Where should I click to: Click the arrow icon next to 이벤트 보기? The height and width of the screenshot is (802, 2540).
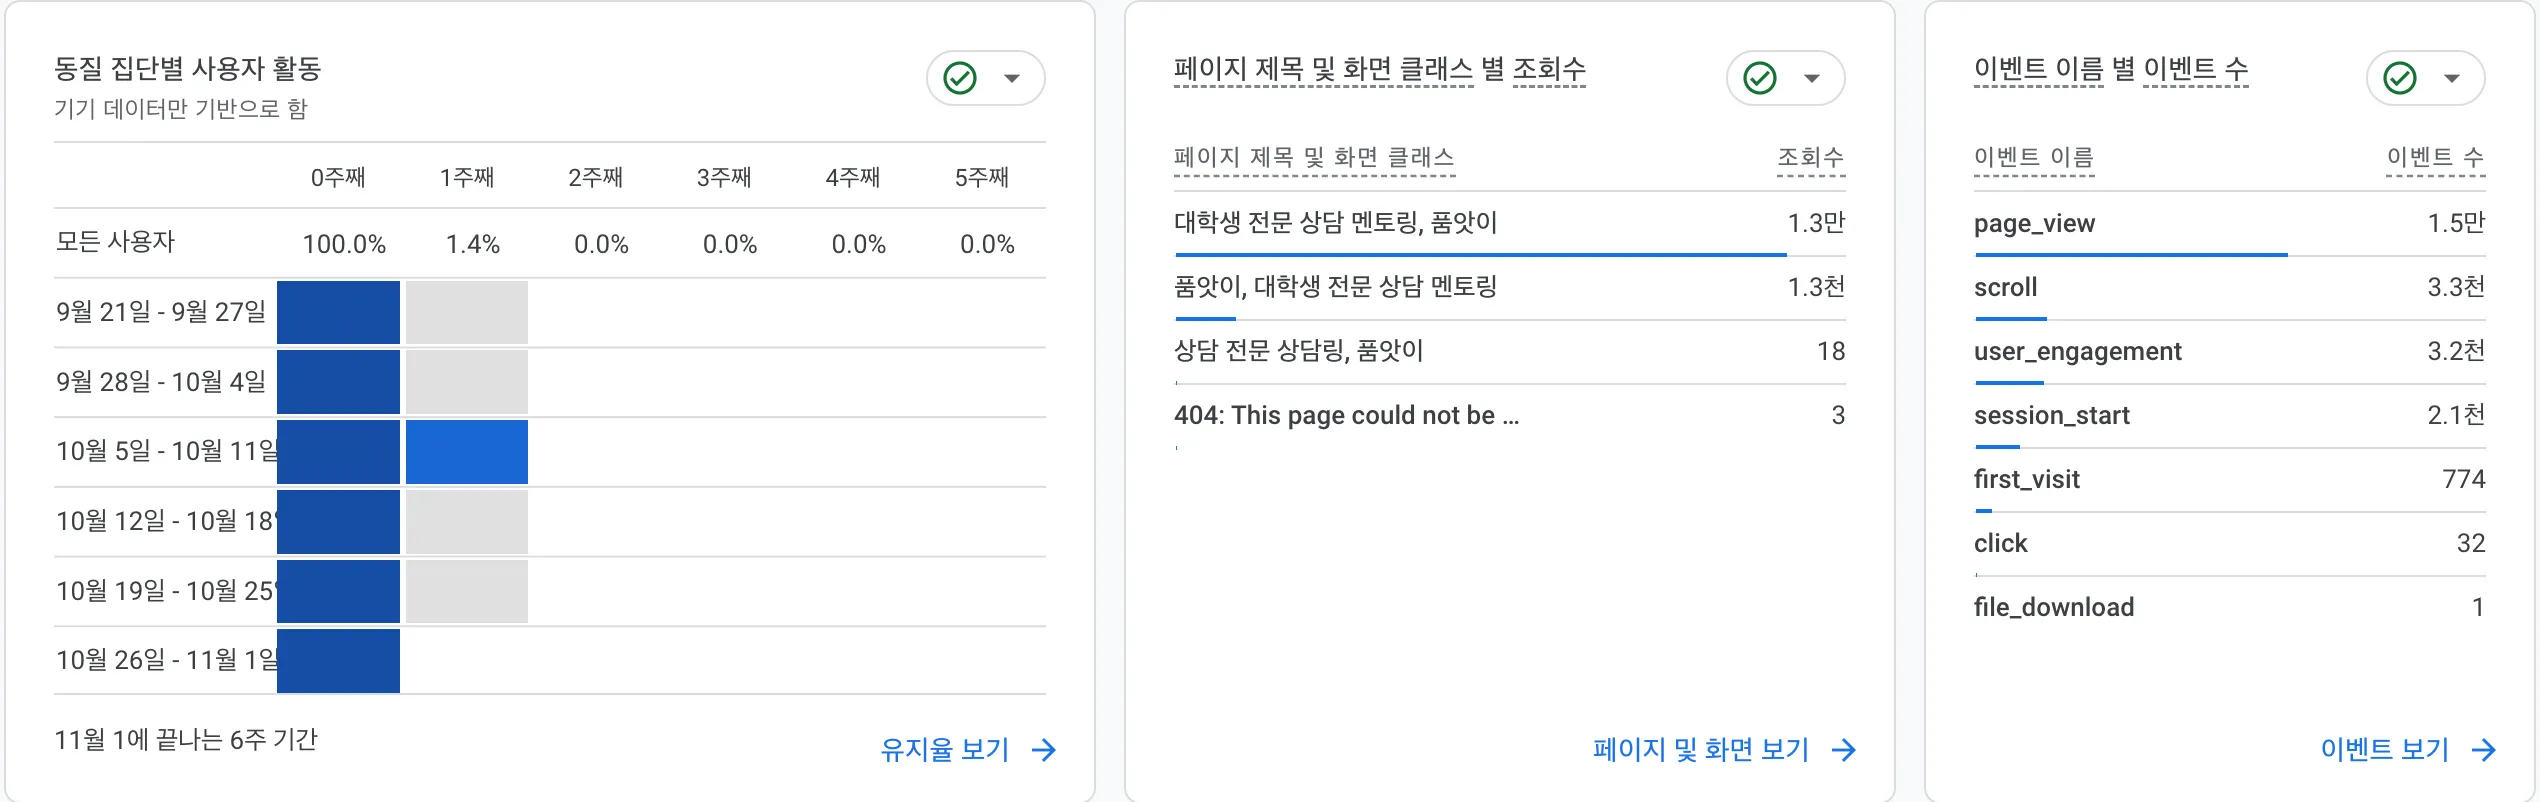(x=2484, y=750)
